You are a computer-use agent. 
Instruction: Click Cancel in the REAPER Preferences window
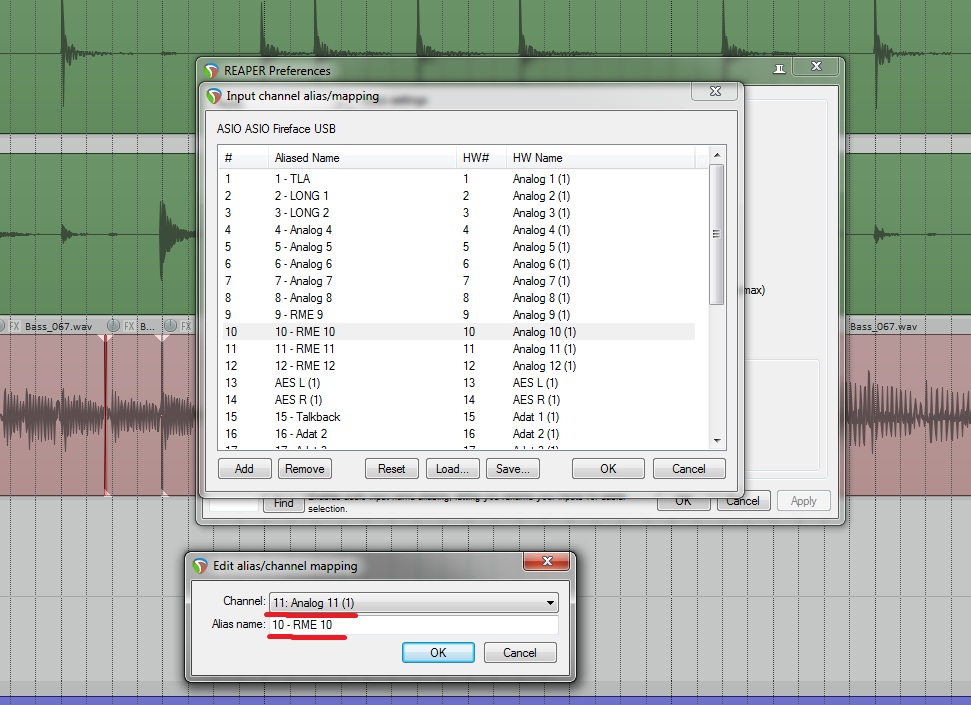pyautogui.click(x=743, y=501)
